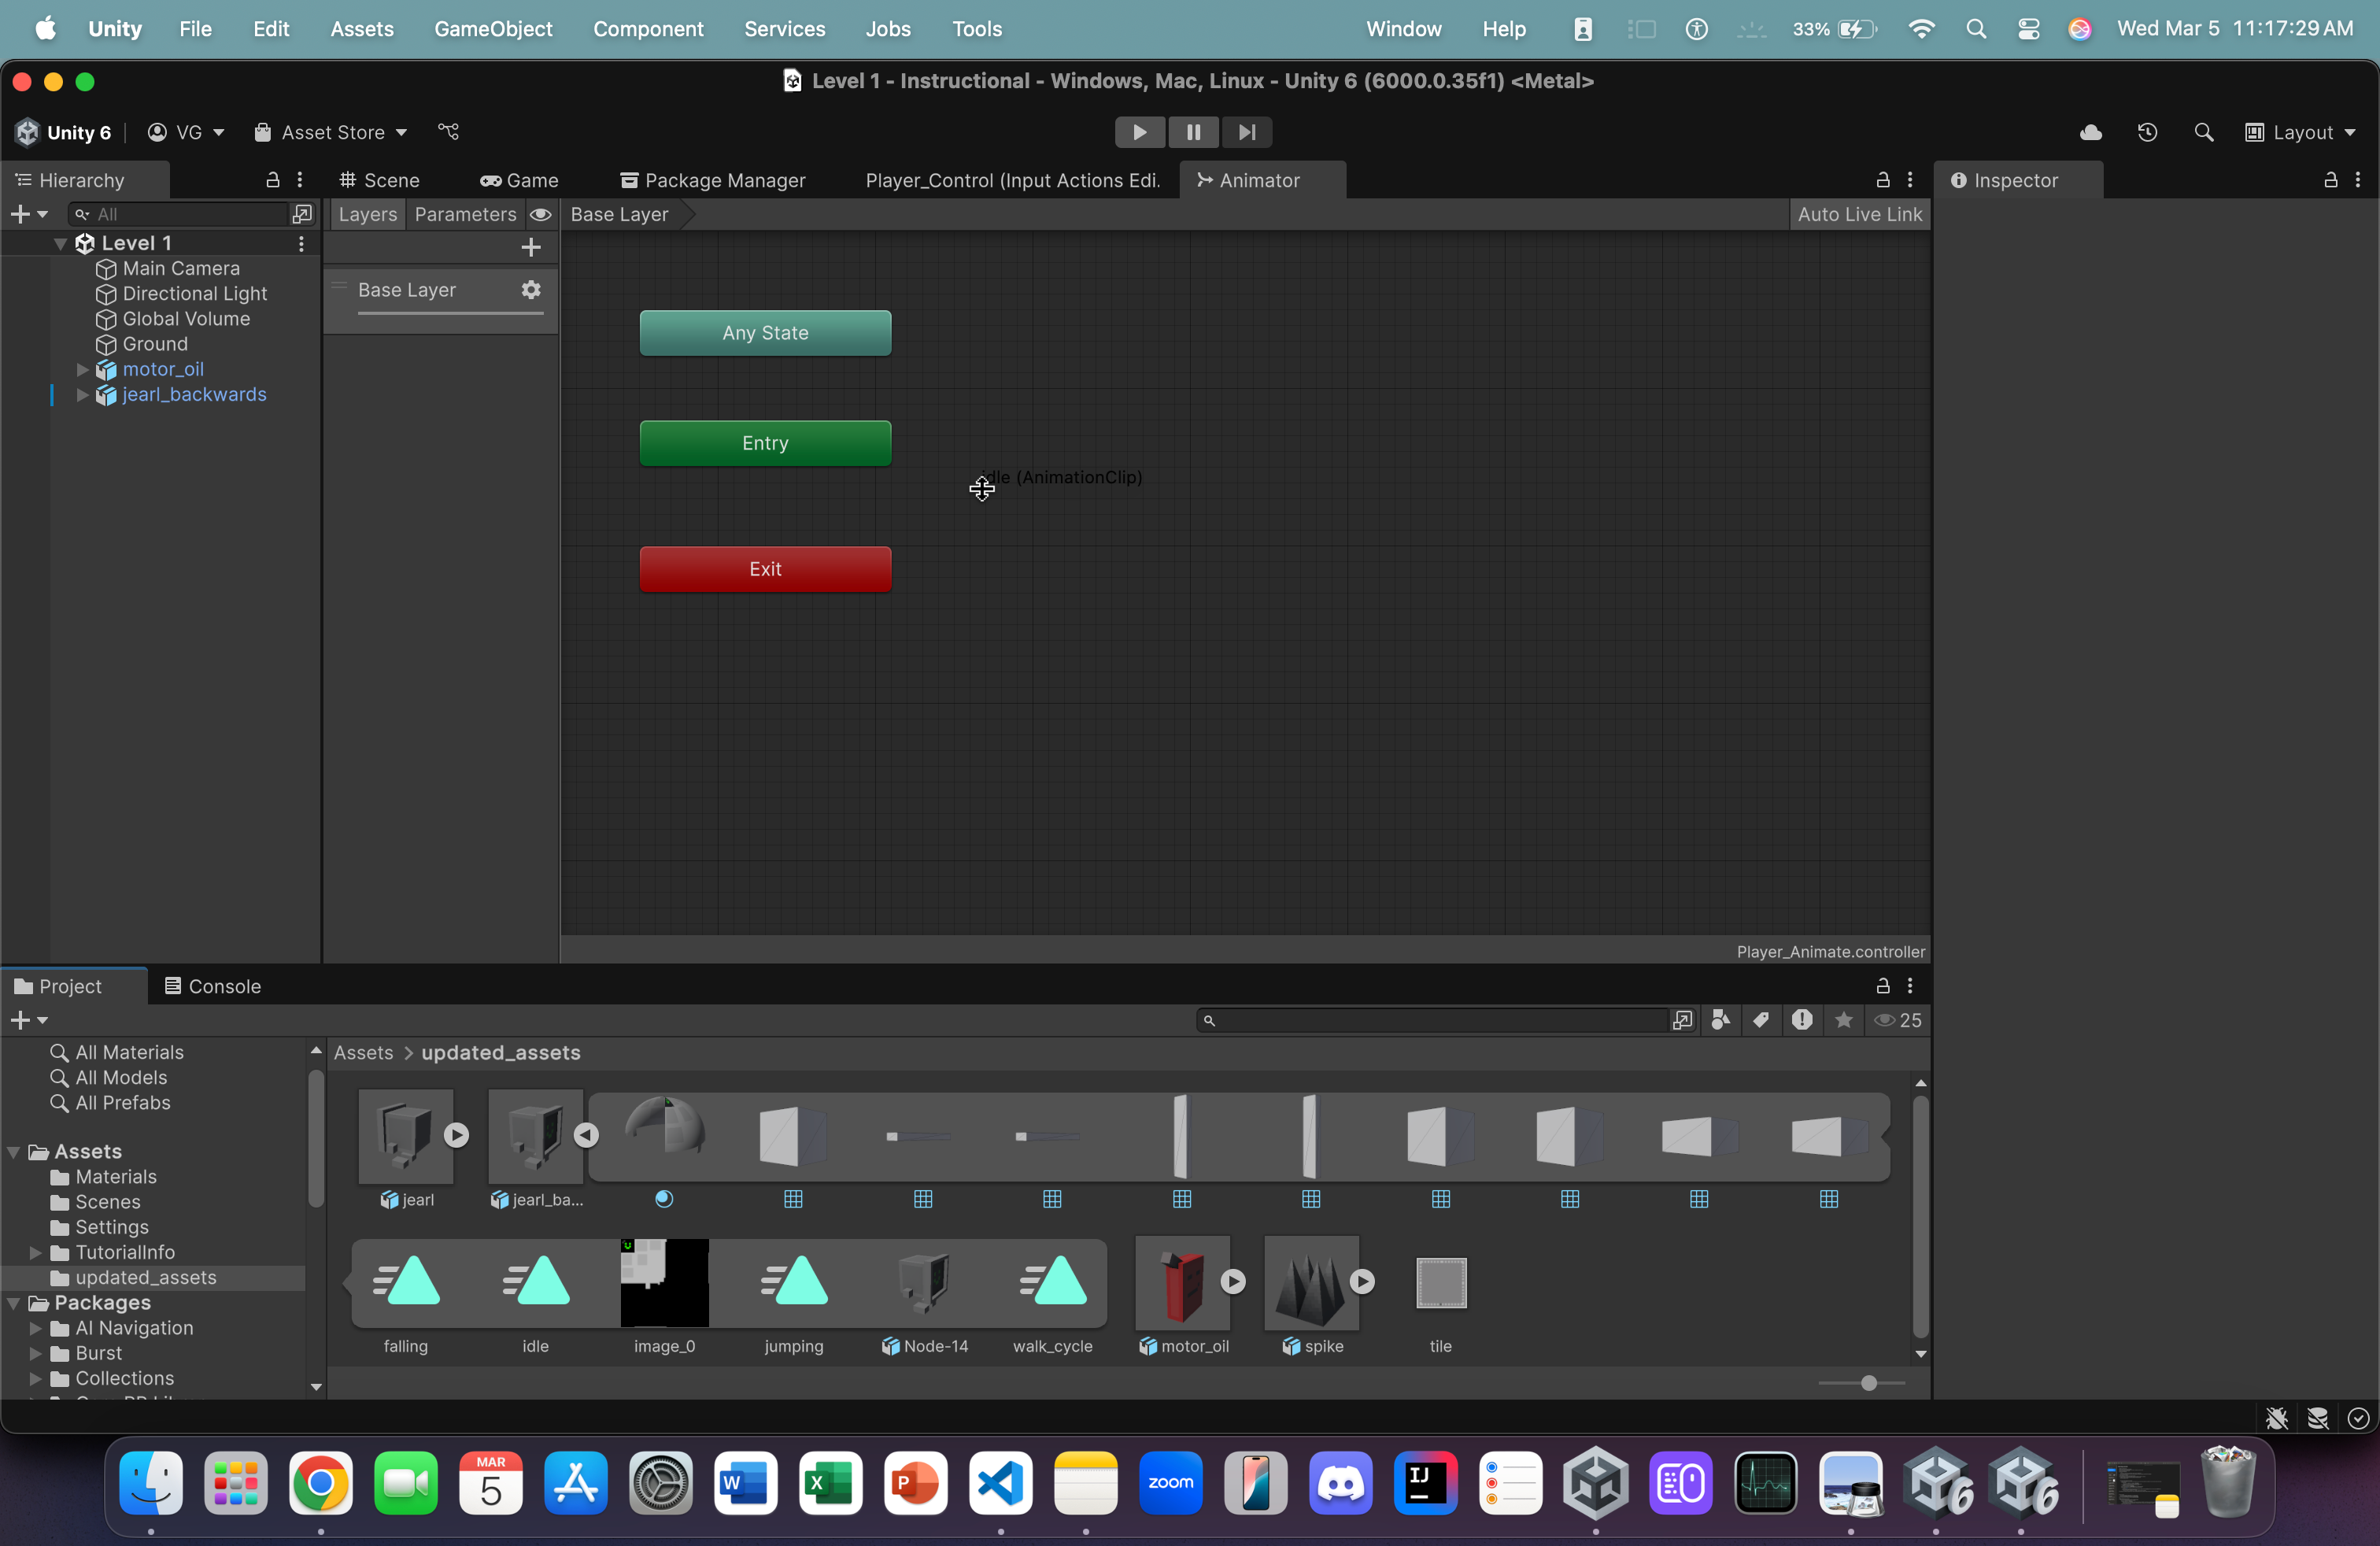
Task: Open the Window menu in menu bar
Action: [x=1403, y=28]
